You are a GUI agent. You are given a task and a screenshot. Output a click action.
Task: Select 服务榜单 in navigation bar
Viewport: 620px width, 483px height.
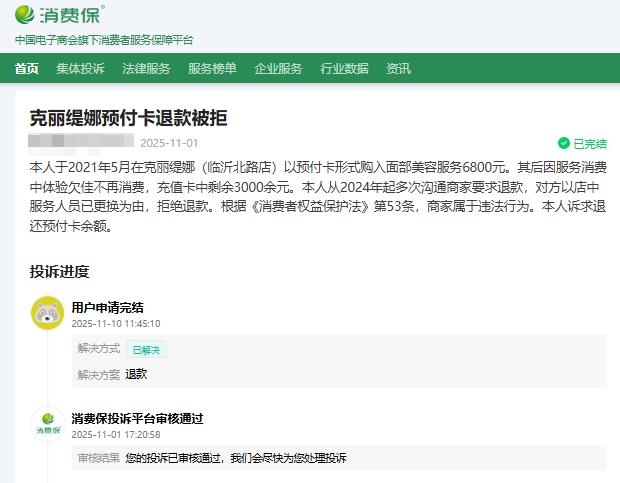pos(212,69)
